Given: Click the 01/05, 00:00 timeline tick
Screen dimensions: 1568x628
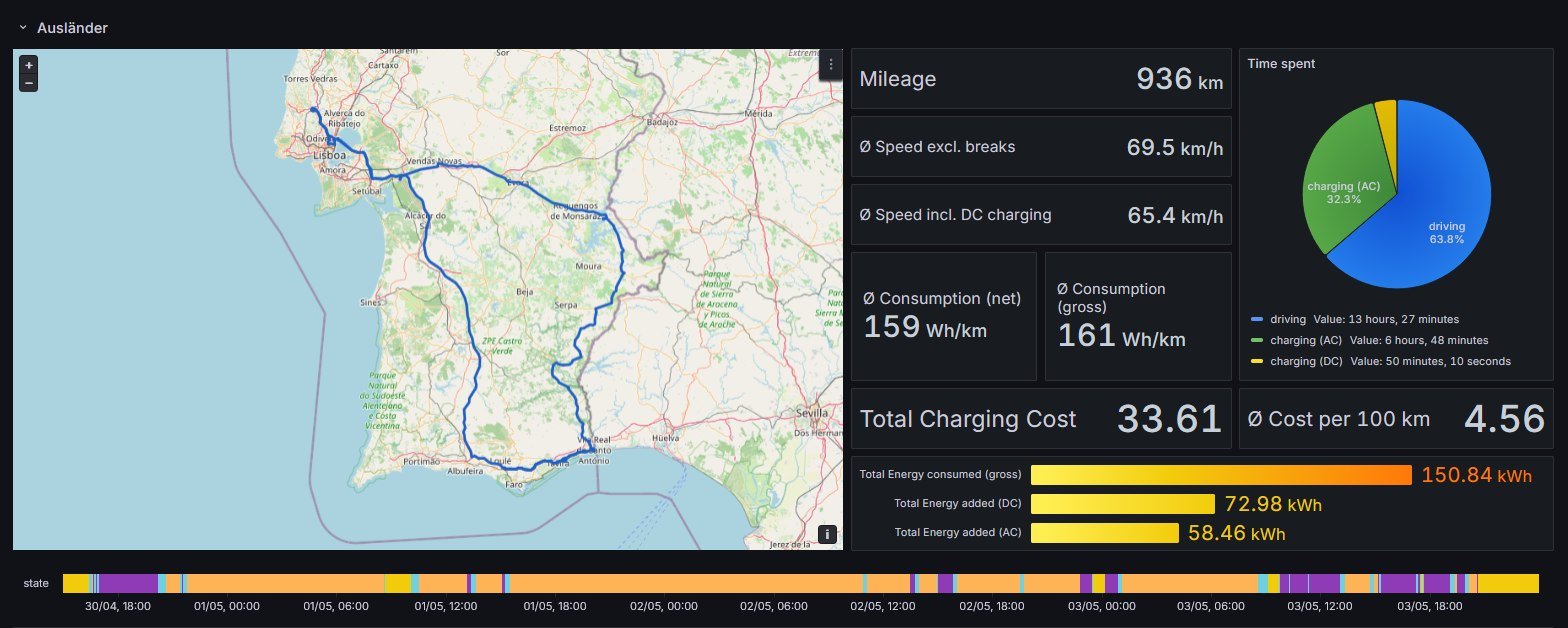Looking at the screenshot, I should click(226, 606).
